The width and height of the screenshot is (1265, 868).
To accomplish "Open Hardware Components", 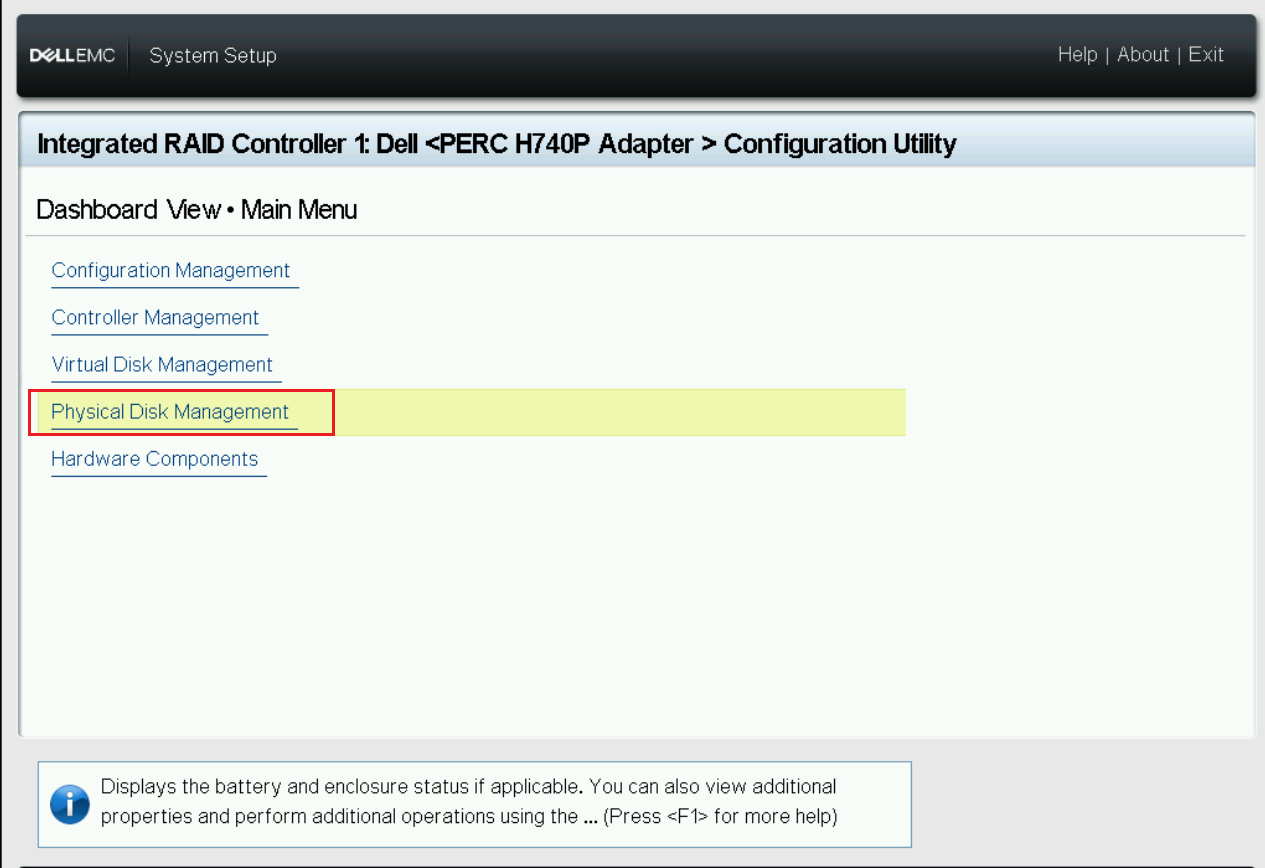I will (155, 459).
